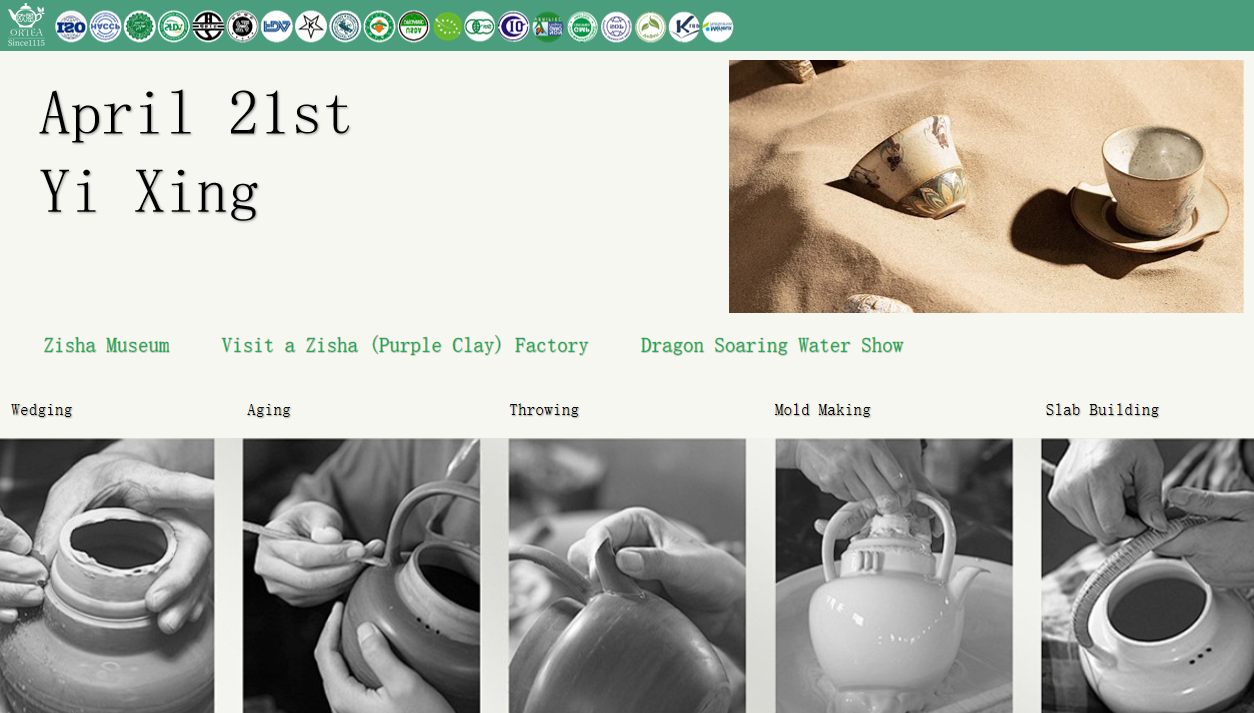1254x713 pixels.
Task: Click the Wedging pottery photo
Action: coord(107,575)
